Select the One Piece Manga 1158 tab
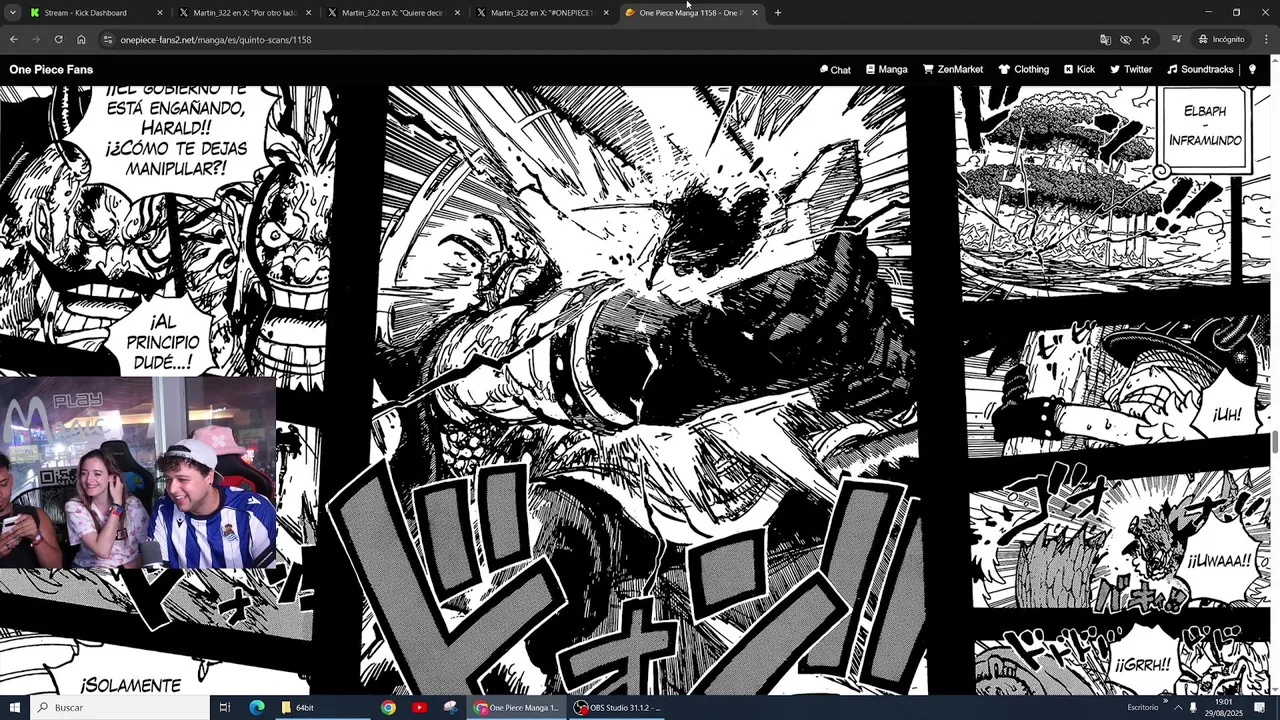The width and height of the screenshot is (1280, 720). click(692, 13)
